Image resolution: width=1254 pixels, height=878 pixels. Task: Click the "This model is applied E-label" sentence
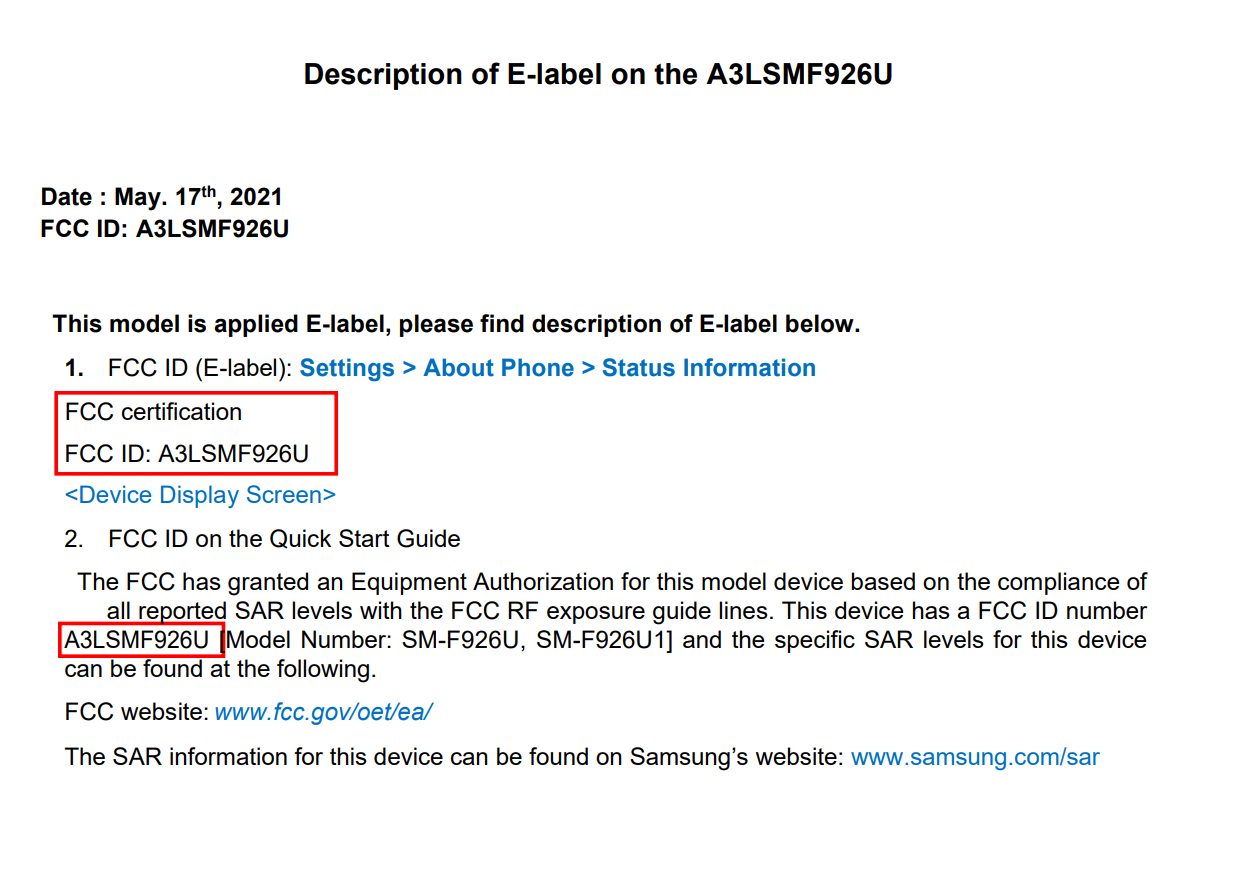[x=456, y=324]
